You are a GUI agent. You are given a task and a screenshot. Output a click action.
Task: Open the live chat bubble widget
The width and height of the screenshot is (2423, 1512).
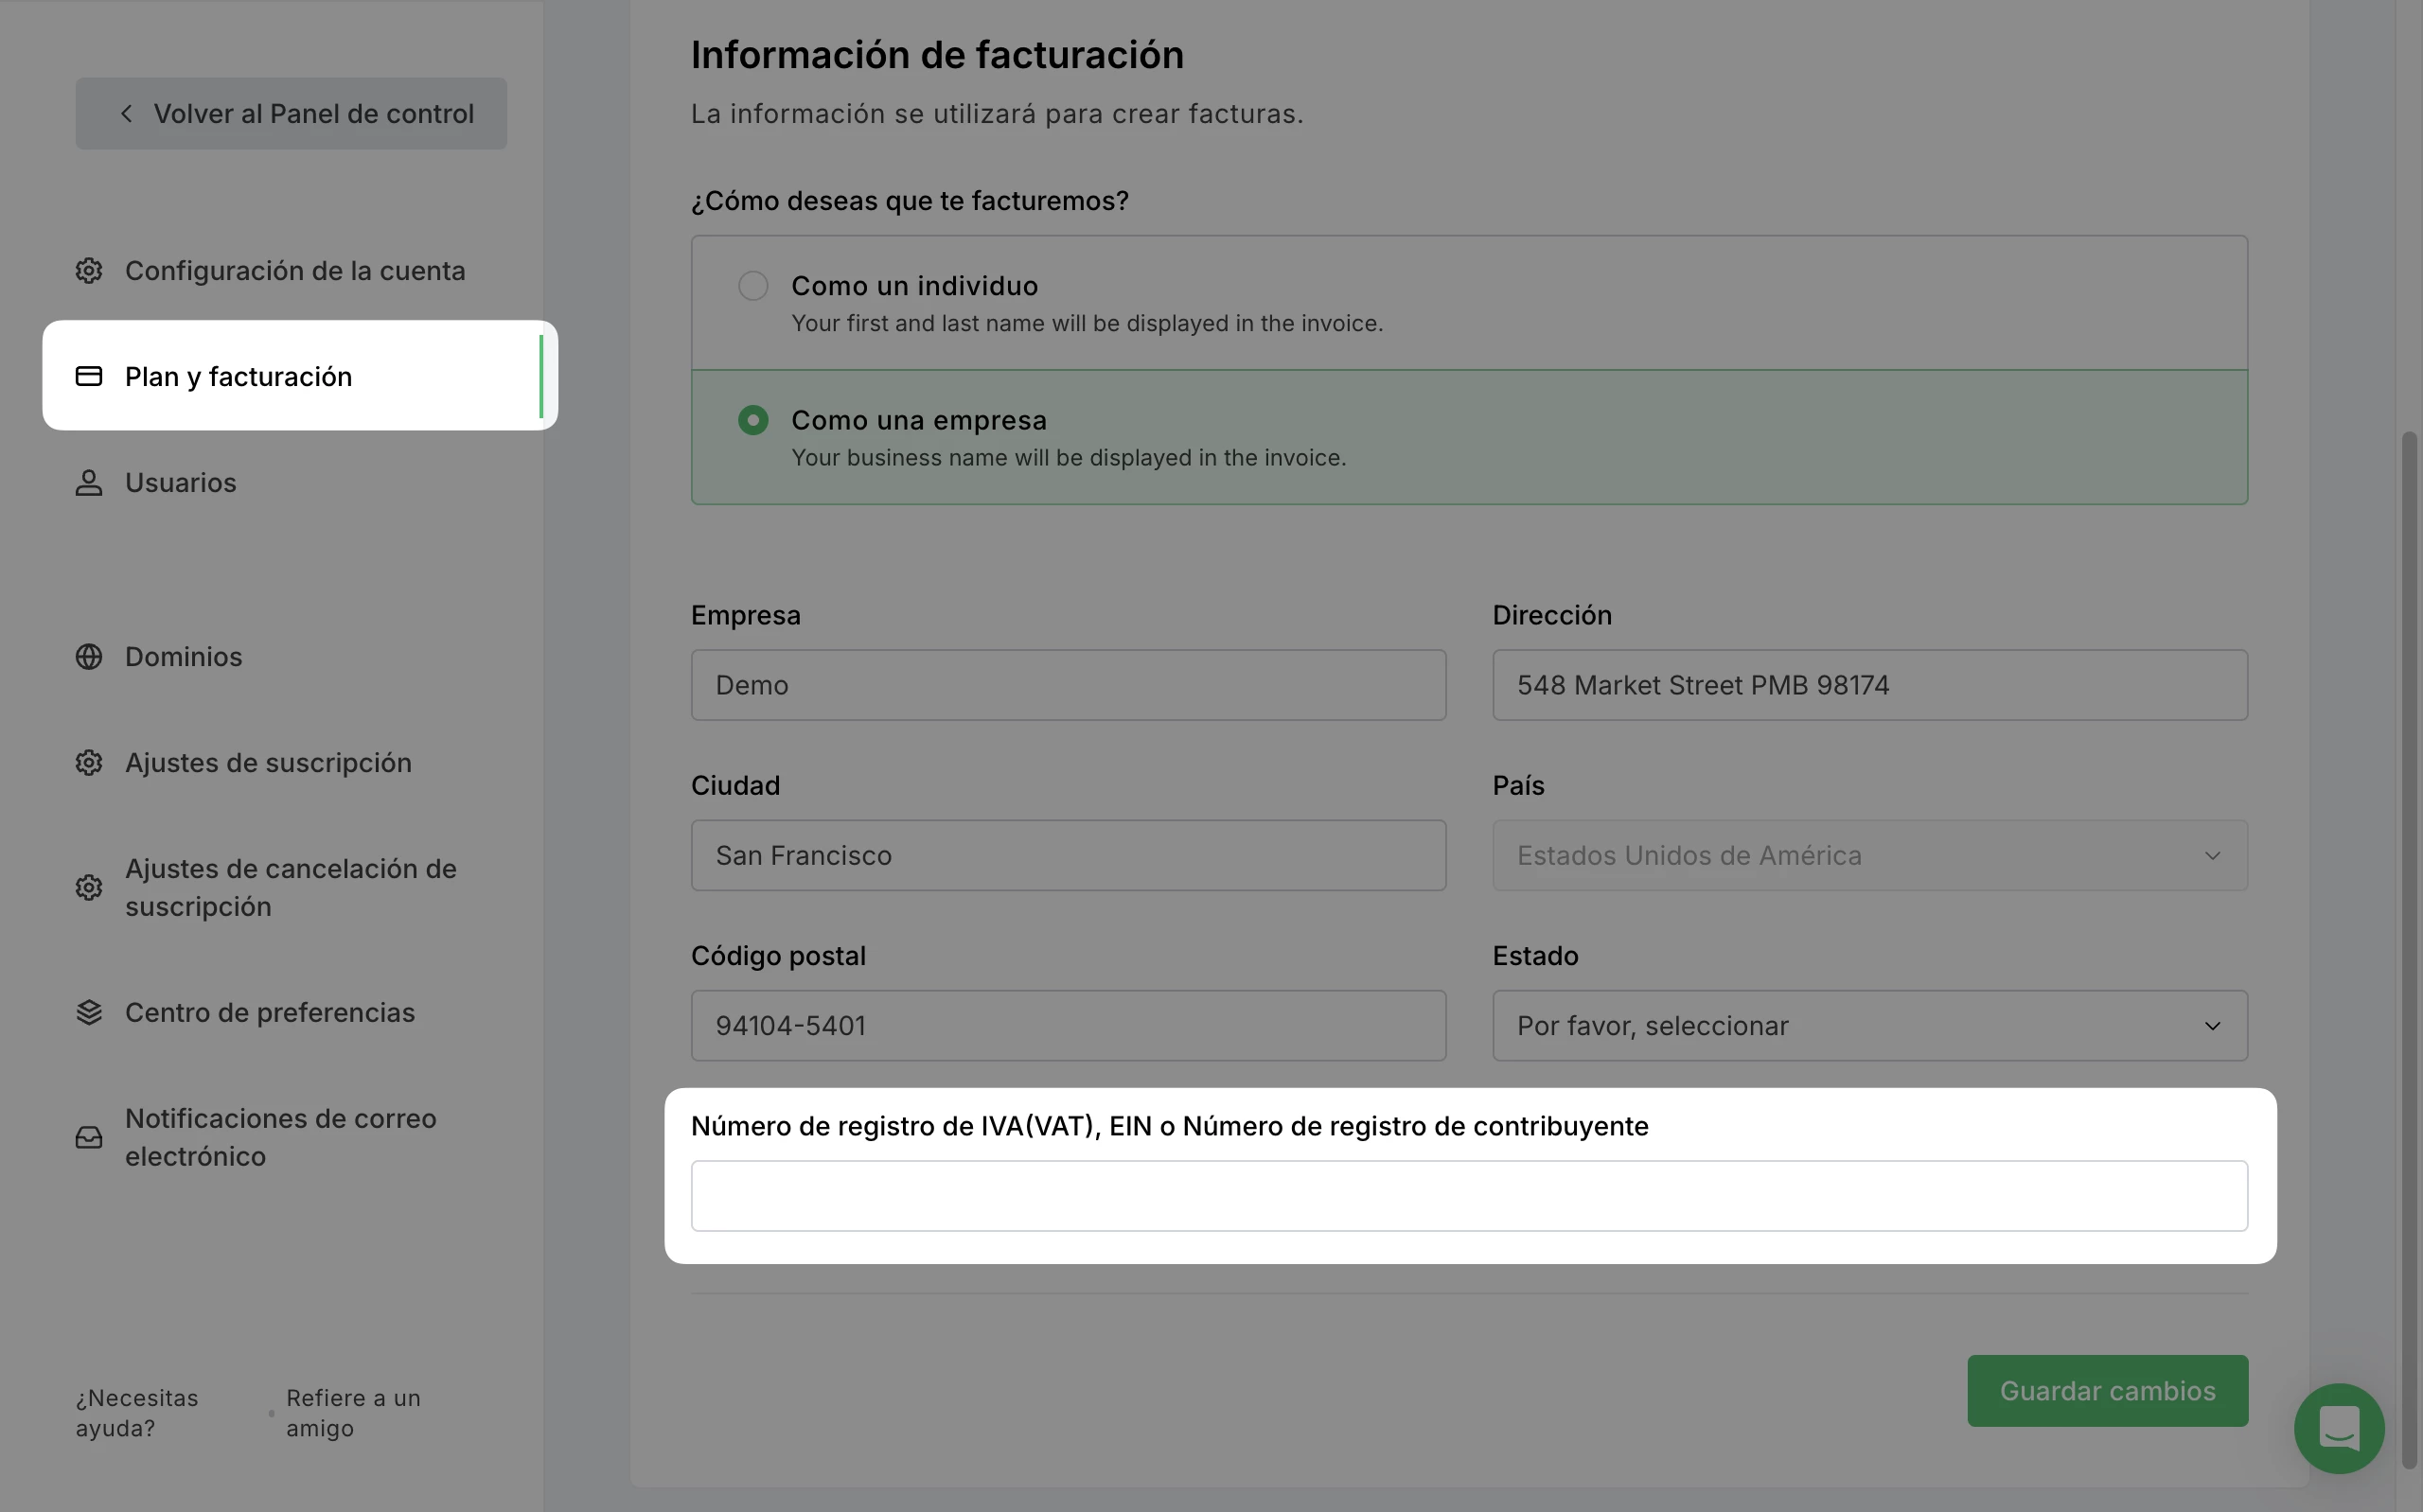tap(2338, 1428)
